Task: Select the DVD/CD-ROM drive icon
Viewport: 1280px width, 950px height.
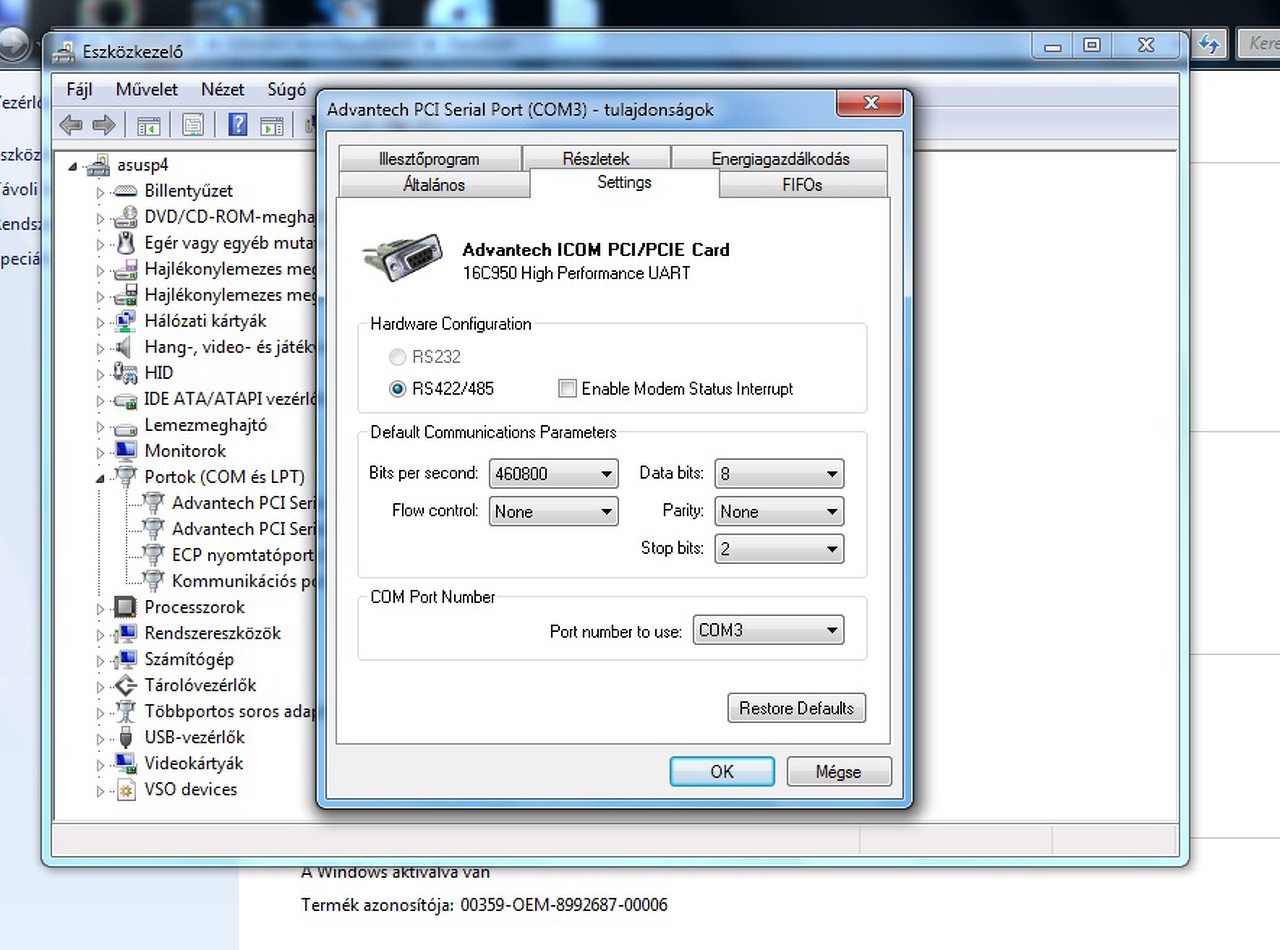Action: [x=125, y=217]
